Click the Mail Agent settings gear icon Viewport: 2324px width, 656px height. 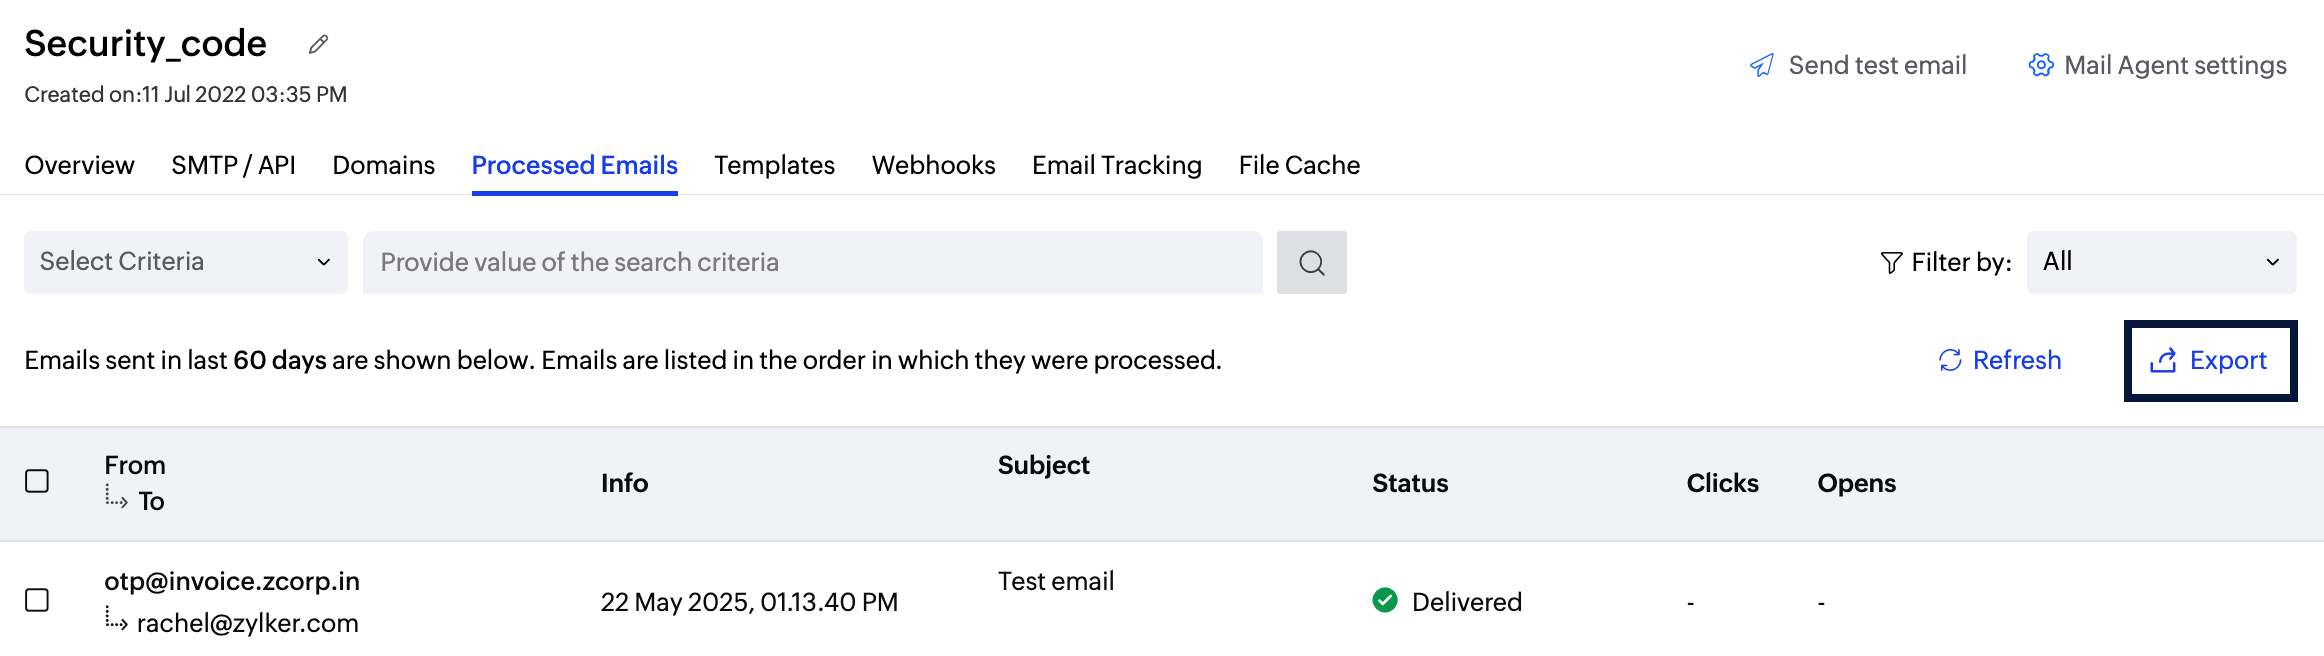2040,65
